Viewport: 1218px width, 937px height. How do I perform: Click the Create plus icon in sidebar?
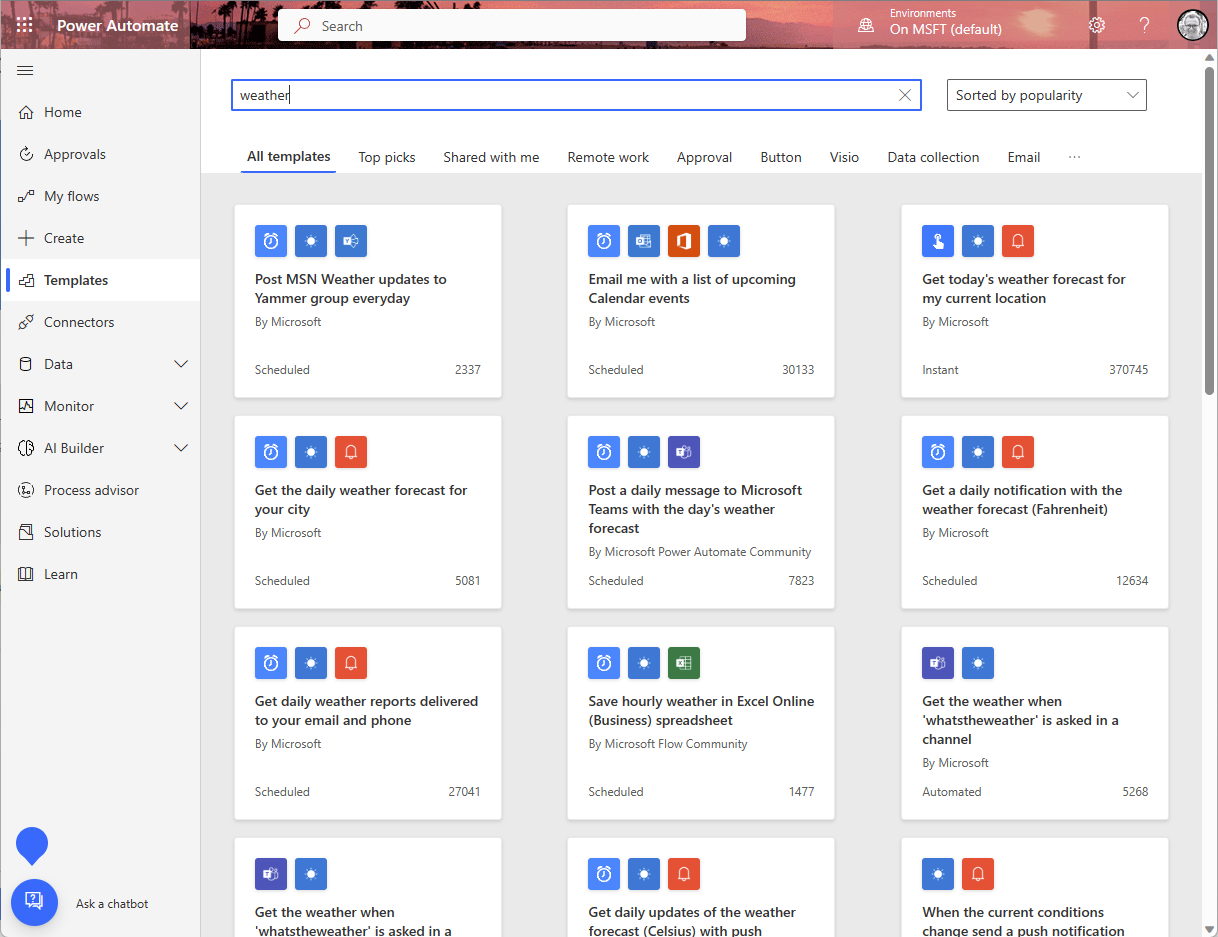coord(26,238)
